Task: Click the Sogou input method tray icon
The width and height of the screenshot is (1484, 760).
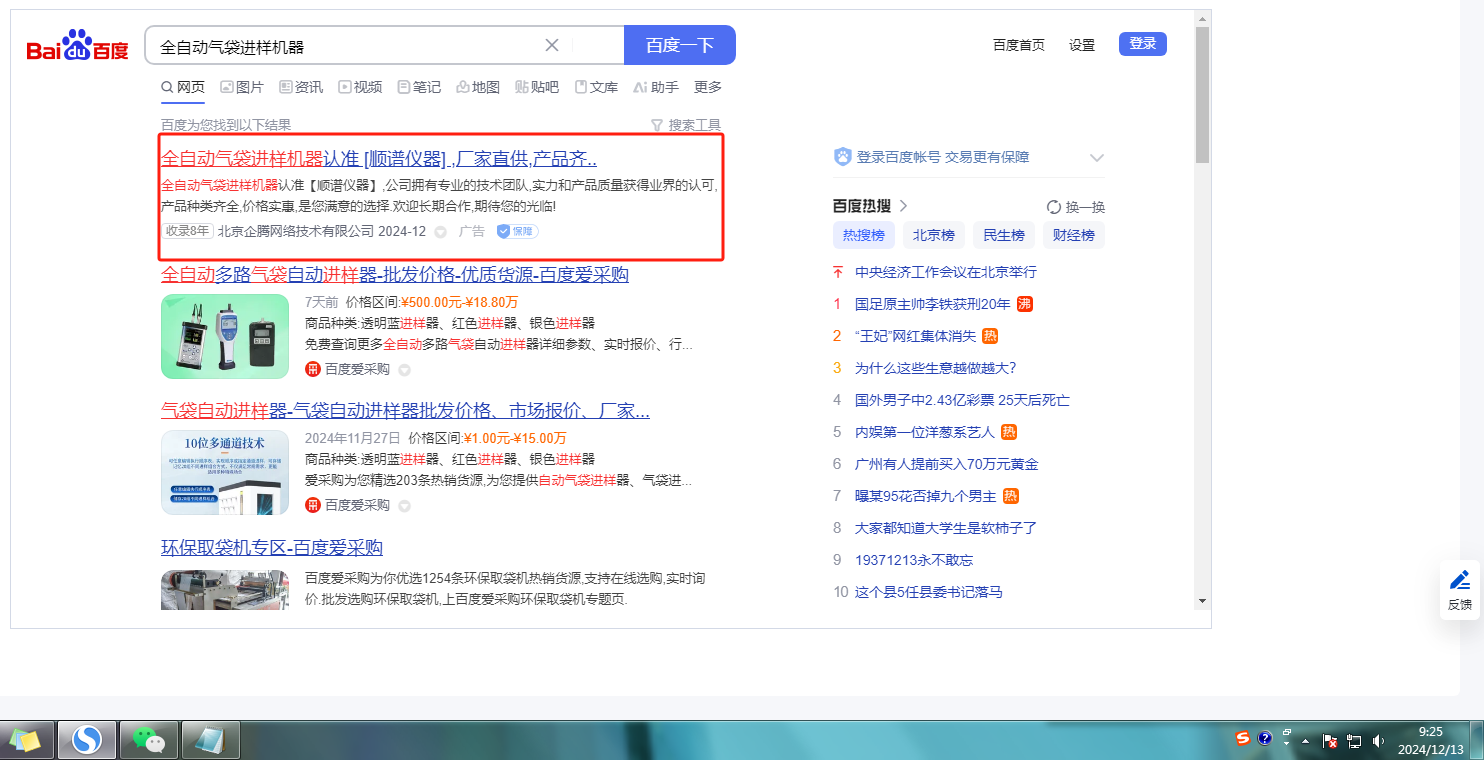Action: point(1243,738)
